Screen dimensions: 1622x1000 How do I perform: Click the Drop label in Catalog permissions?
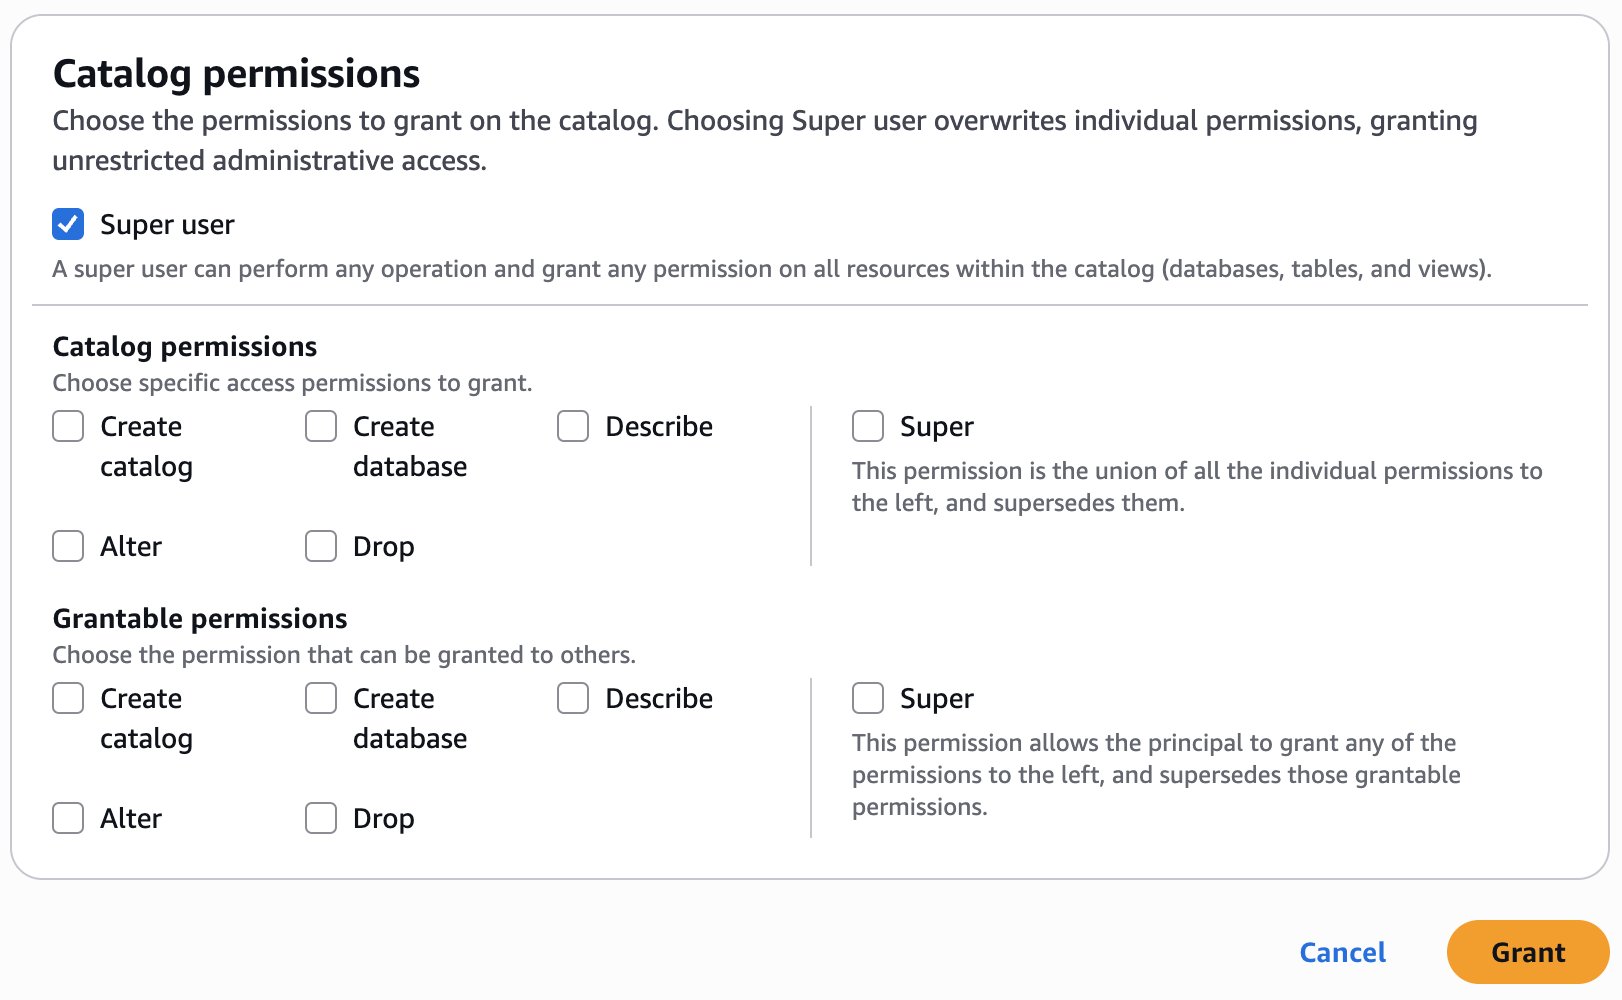coord(383,547)
